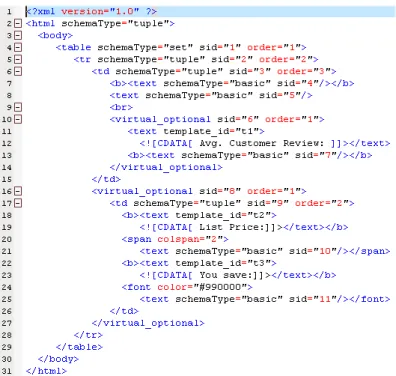
Task: Click the closing td tag on line 26
Action: pos(124,311)
